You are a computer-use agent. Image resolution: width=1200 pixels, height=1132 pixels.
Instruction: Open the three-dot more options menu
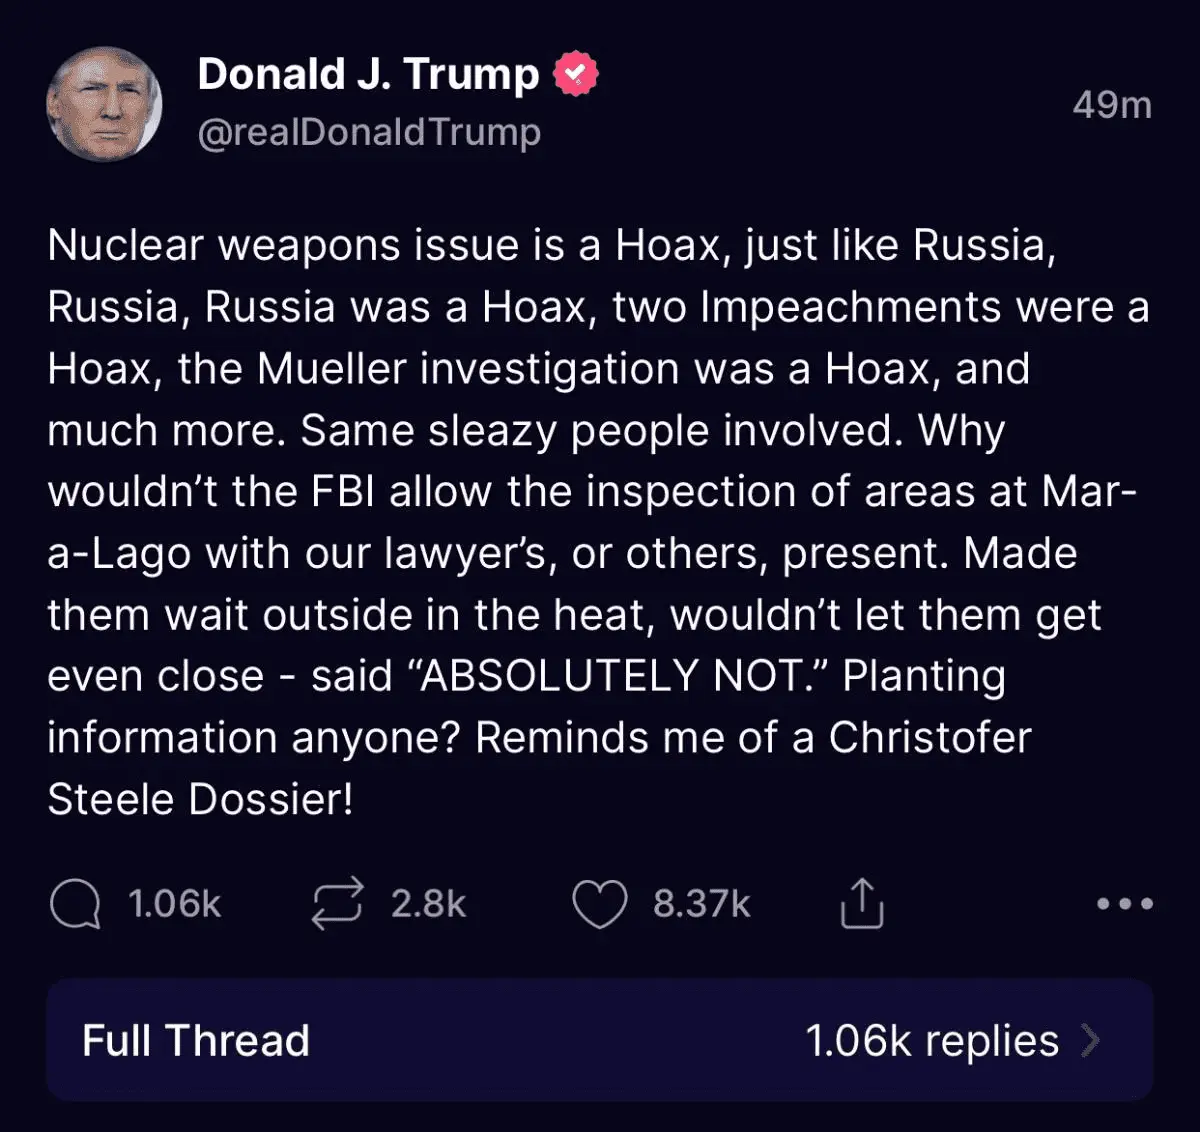point(1124,904)
